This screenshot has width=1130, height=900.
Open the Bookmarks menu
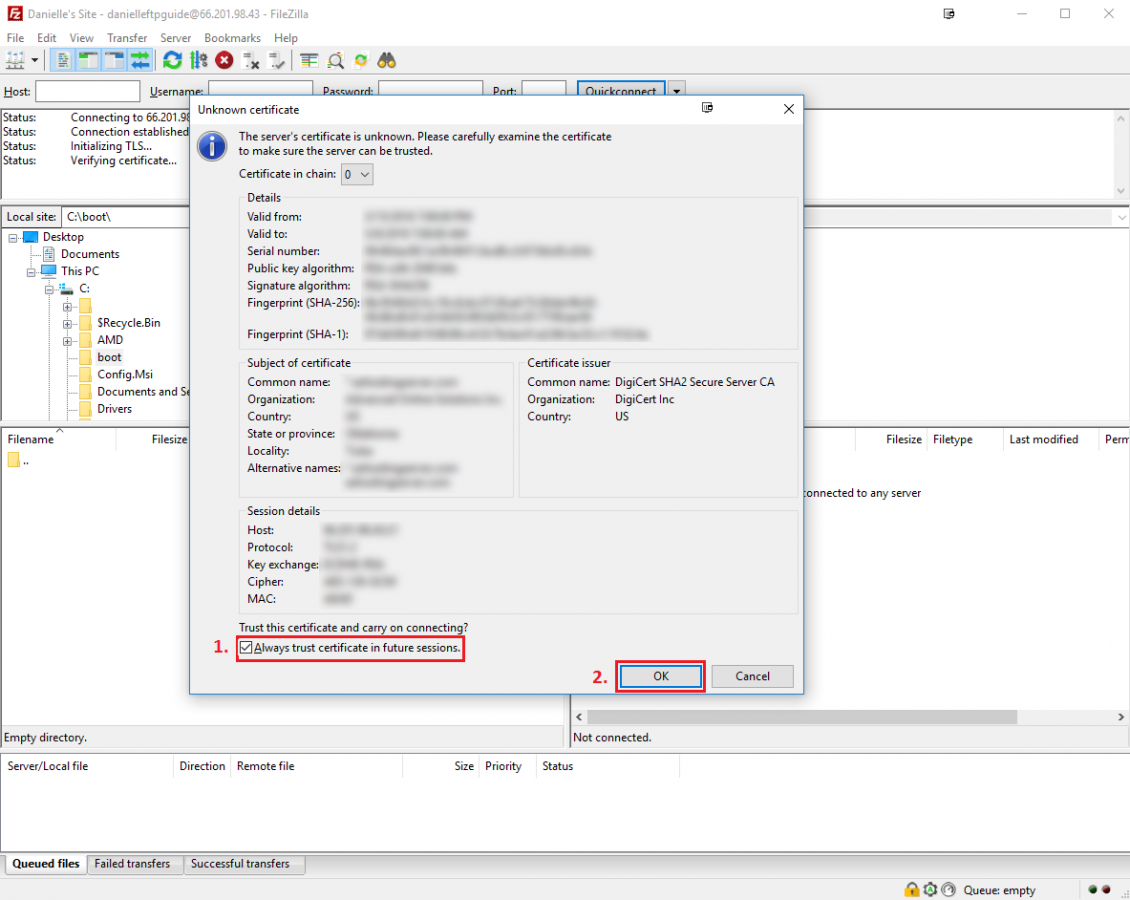pos(232,38)
